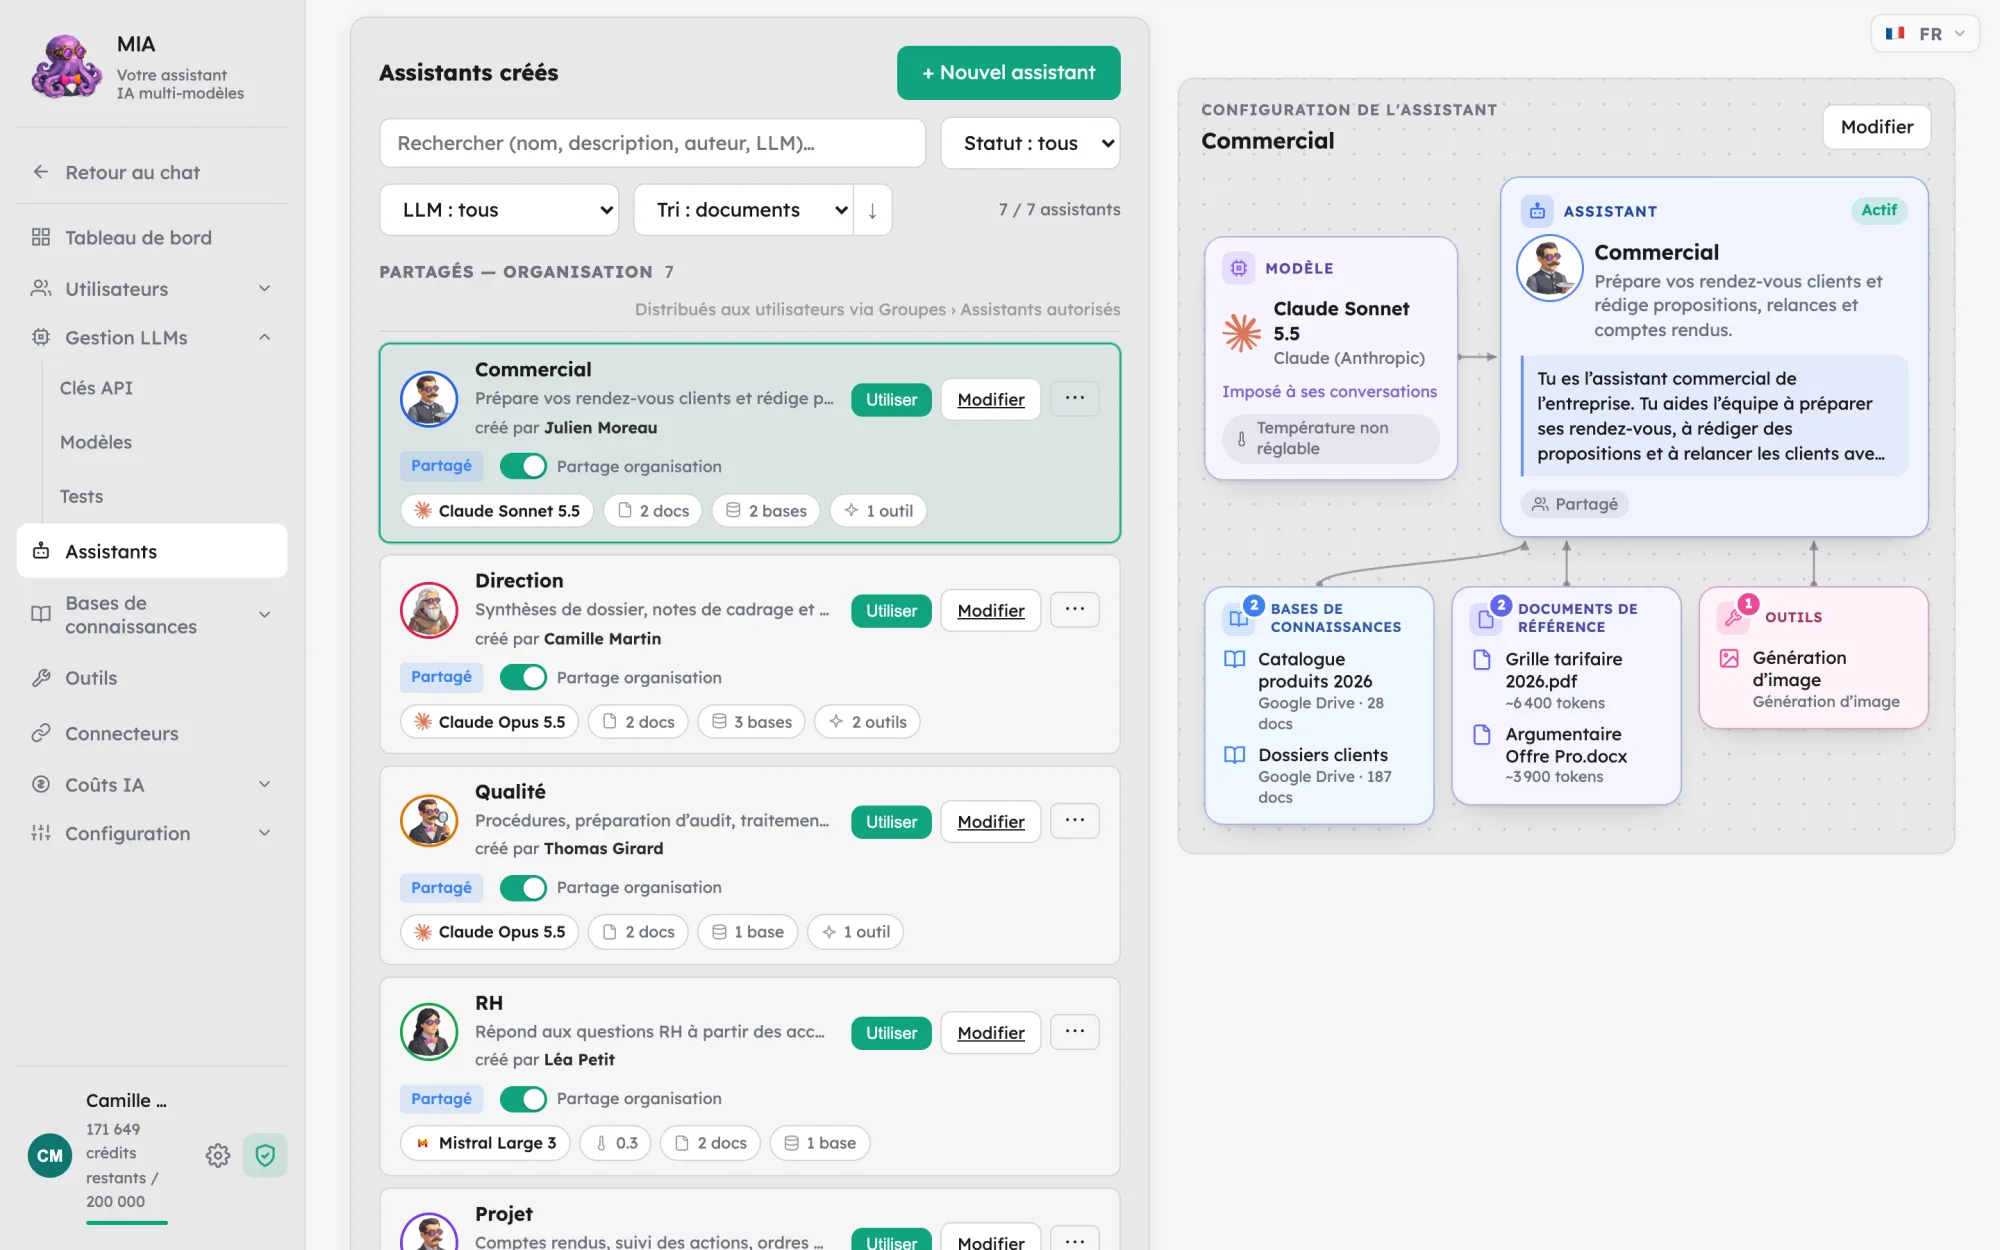This screenshot has width=2000, height=1250.
Task: Open more options for Qualité assistant
Action: pos(1075,820)
